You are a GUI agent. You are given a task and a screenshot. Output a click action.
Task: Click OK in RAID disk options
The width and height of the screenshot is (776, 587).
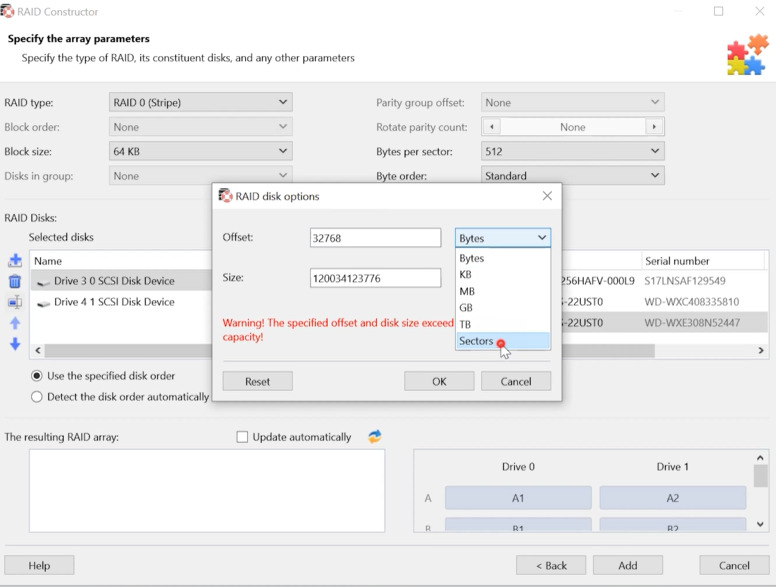439,382
